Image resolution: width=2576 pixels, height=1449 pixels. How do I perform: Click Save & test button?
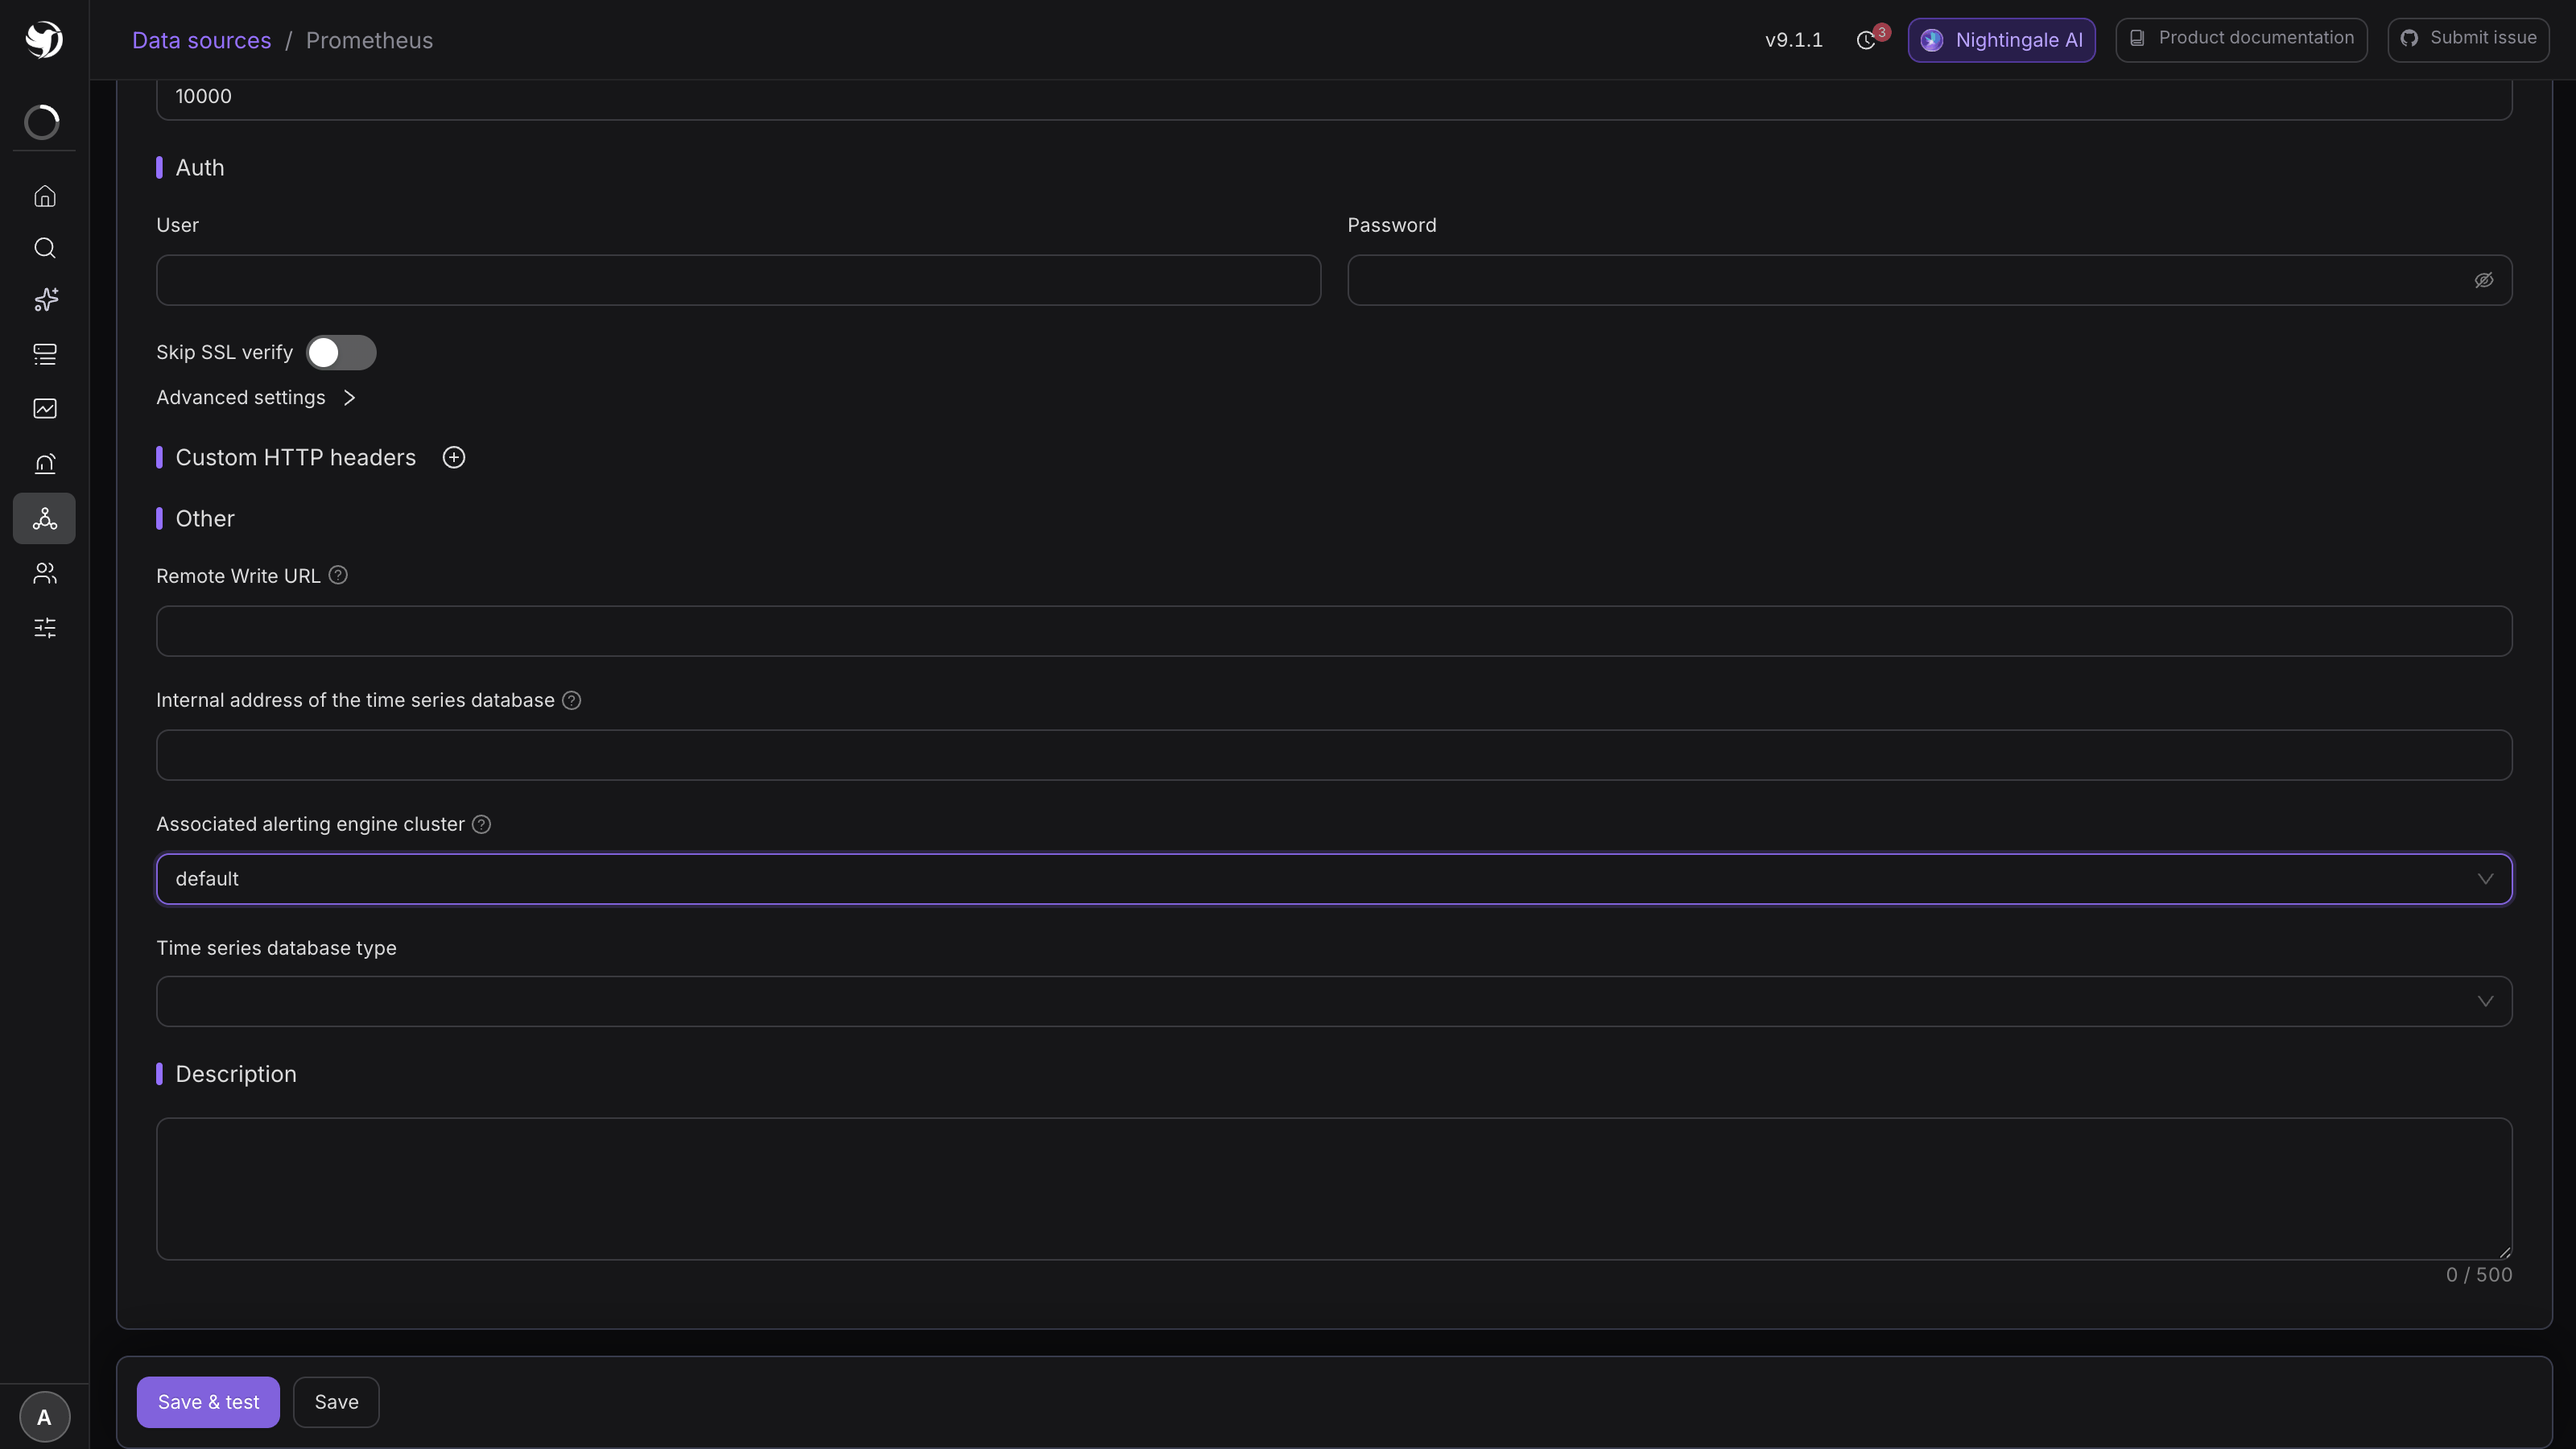click(208, 1402)
